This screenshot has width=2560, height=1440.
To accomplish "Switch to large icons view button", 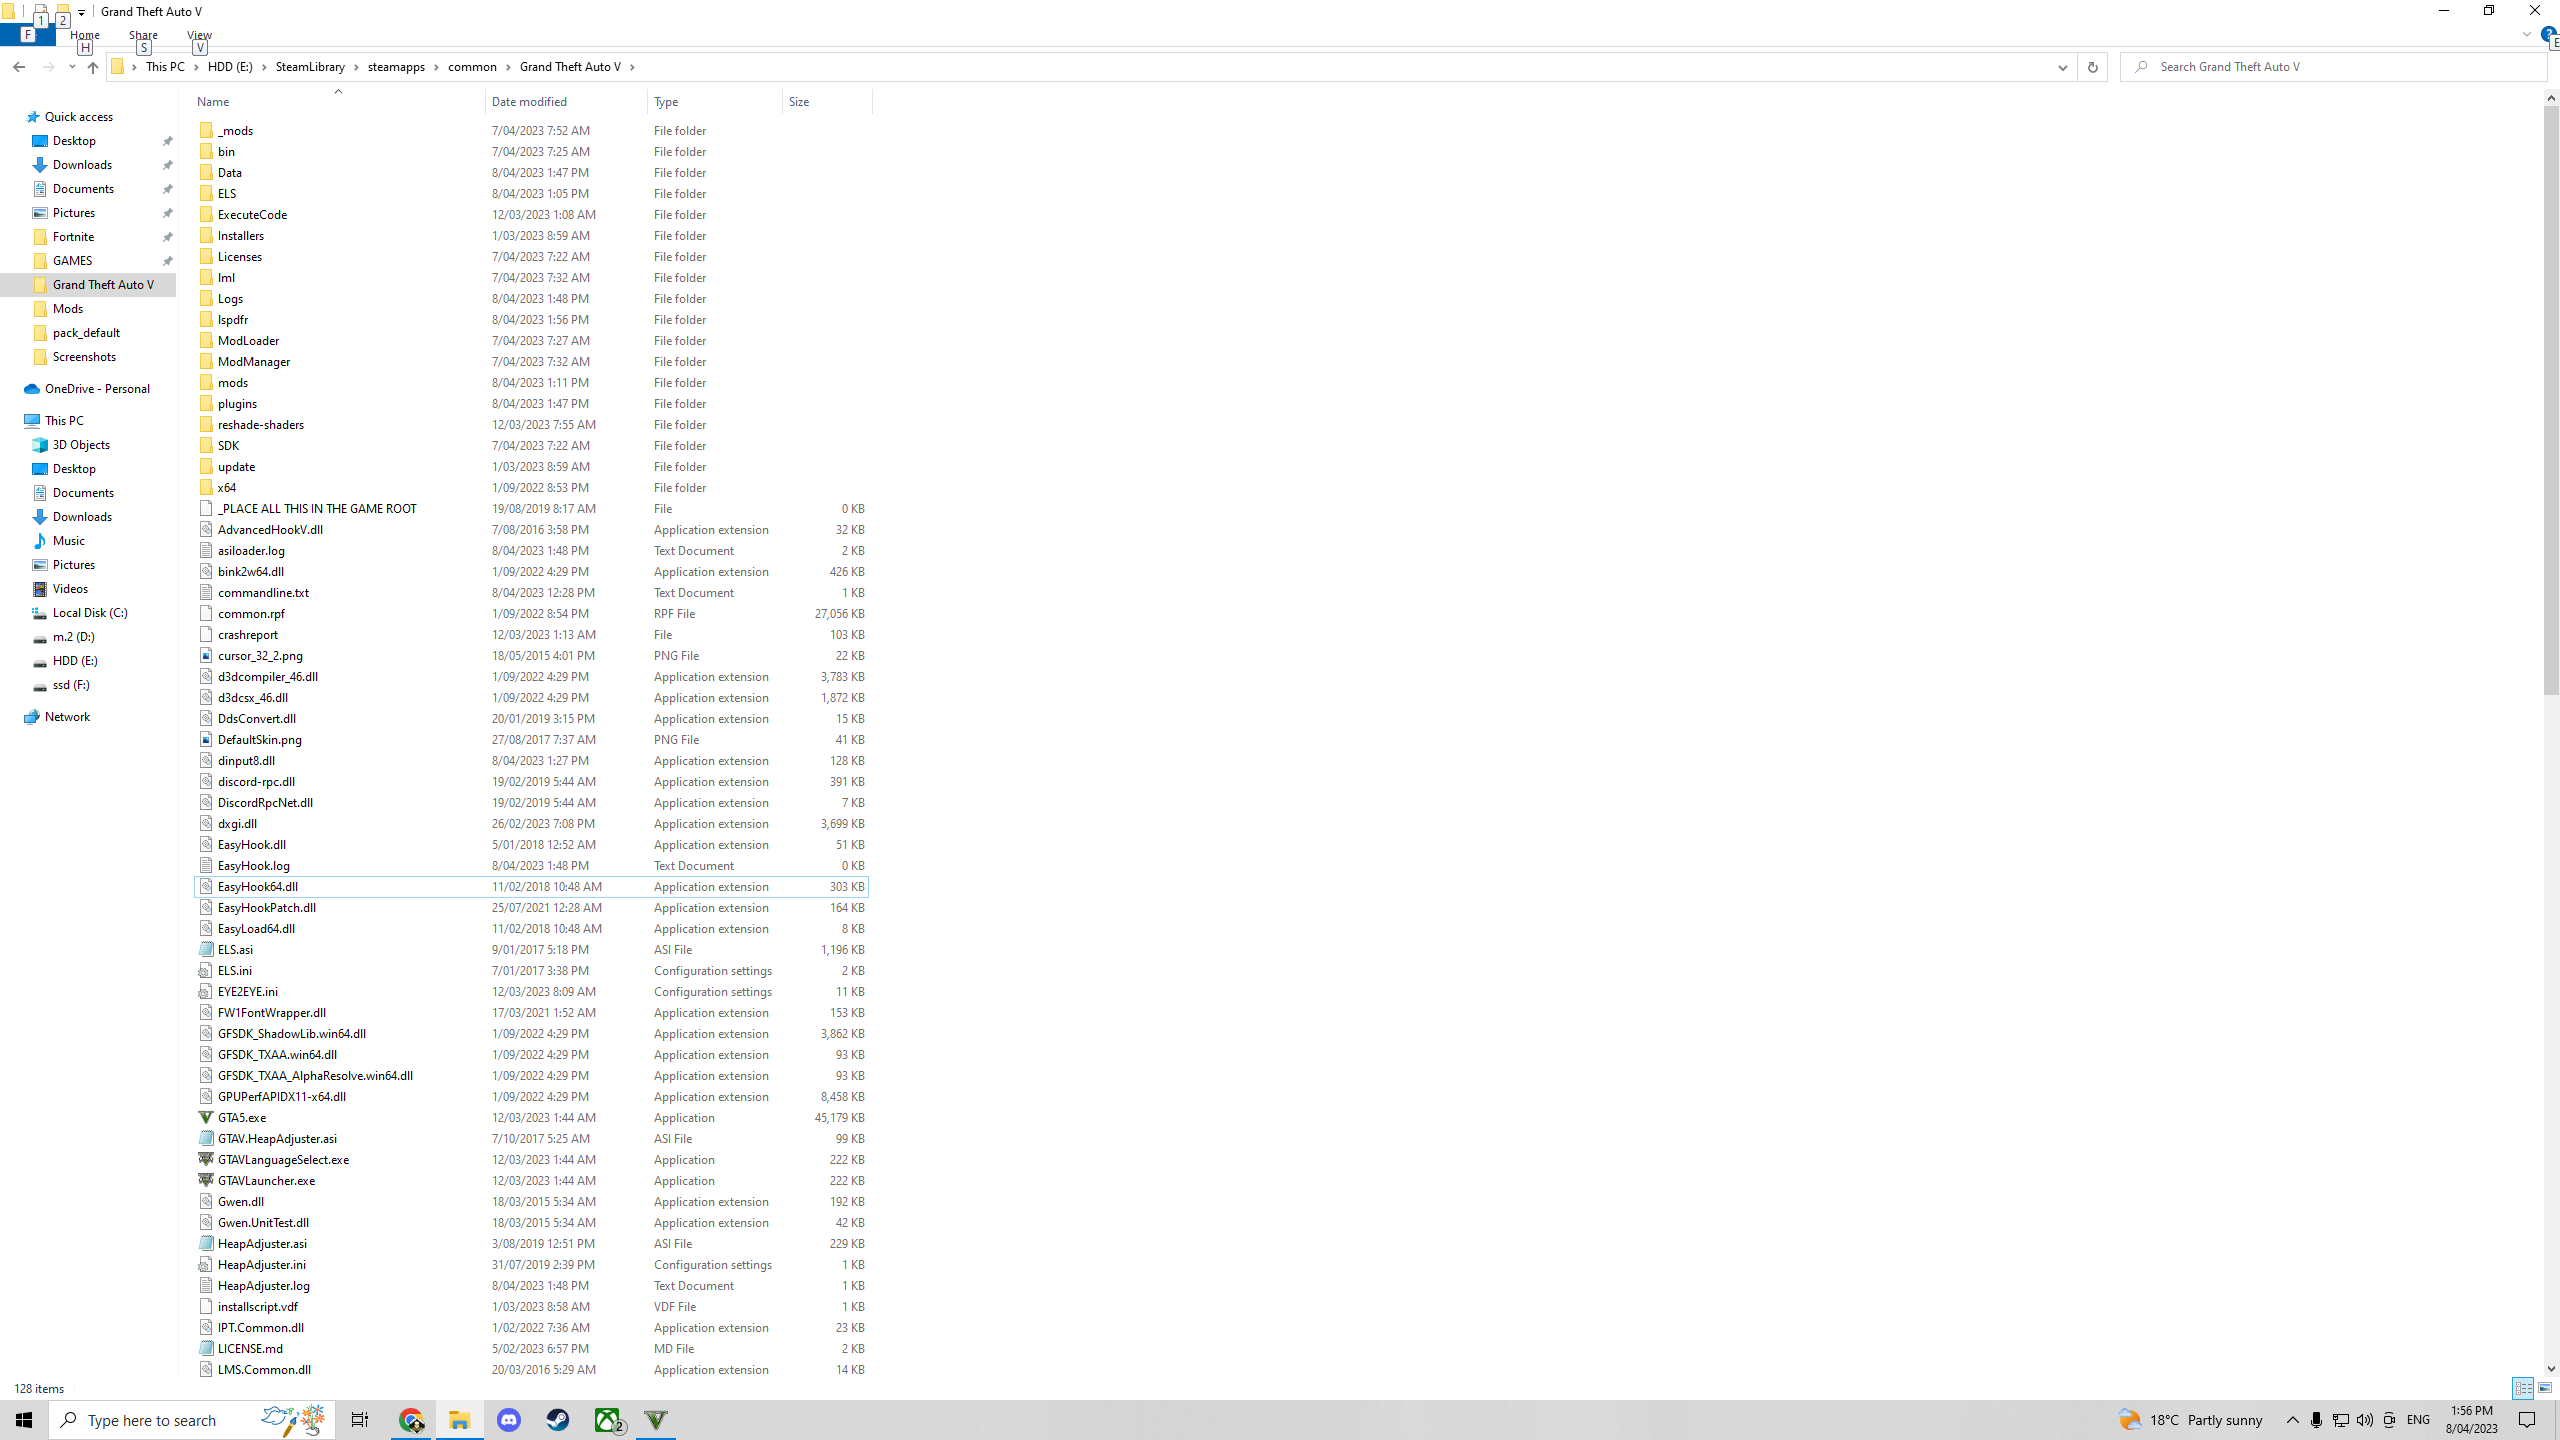I will click(2545, 1388).
